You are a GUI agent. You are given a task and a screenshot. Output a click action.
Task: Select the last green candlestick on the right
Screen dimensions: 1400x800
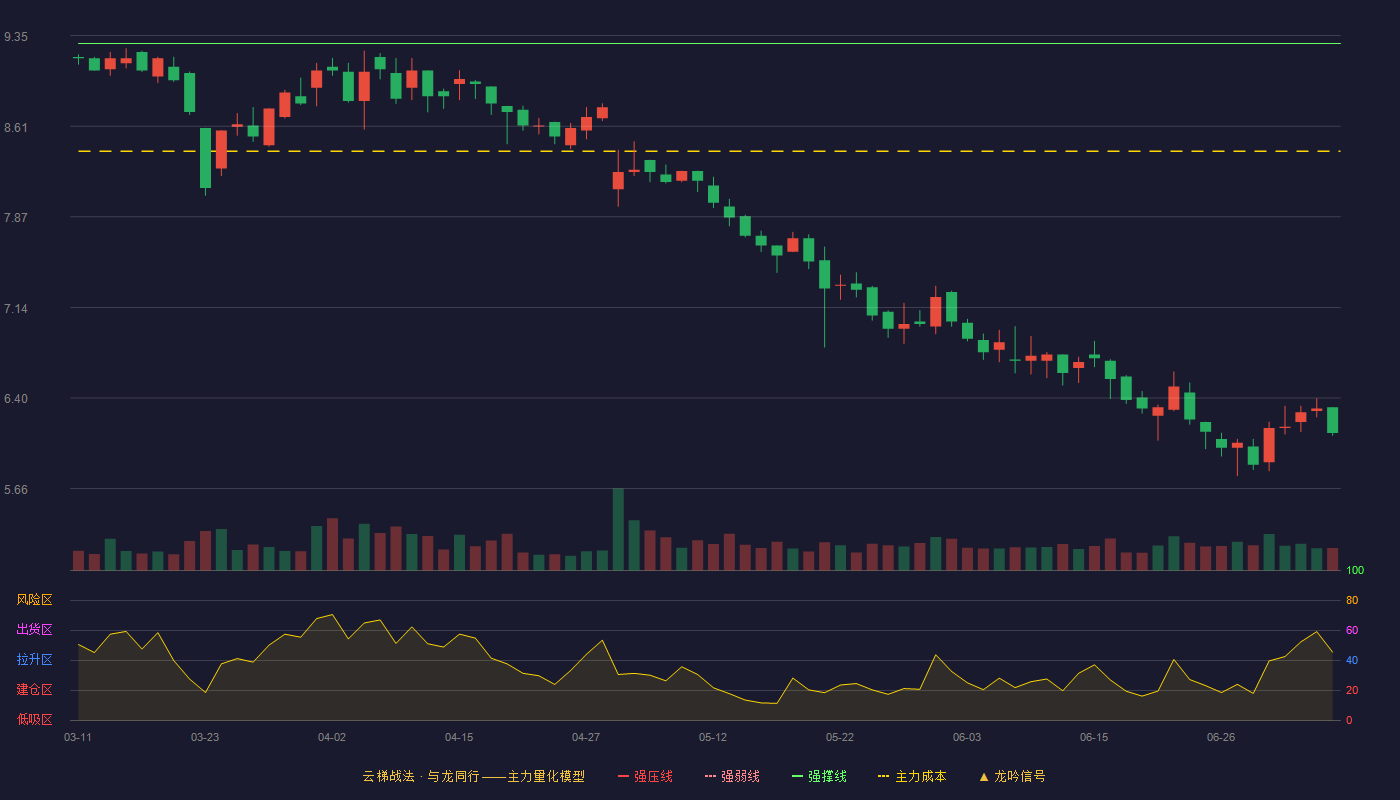point(1332,420)
